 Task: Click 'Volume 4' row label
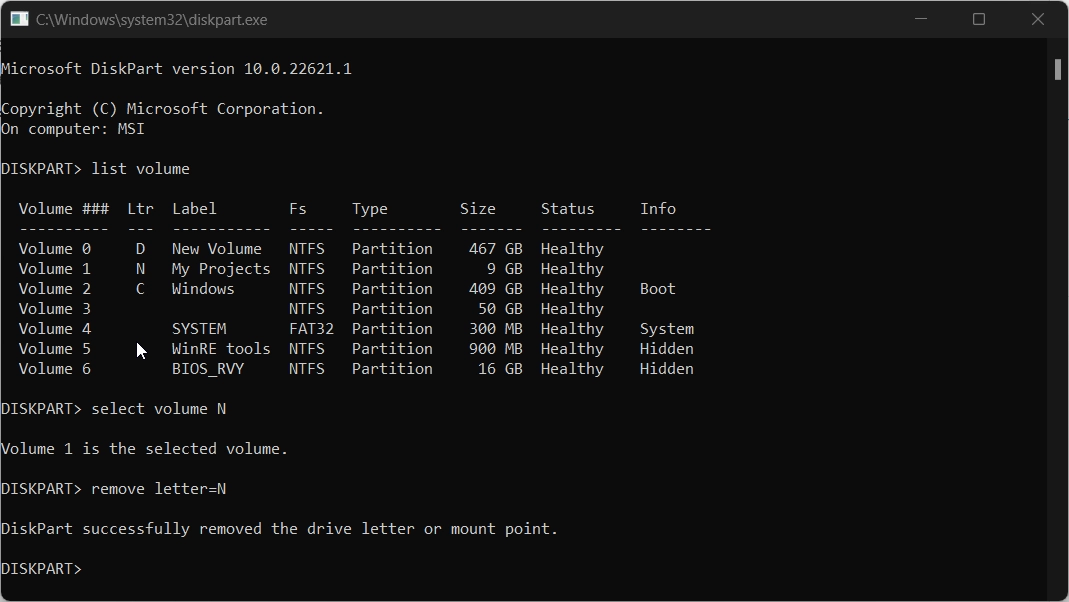coord(55,329)
